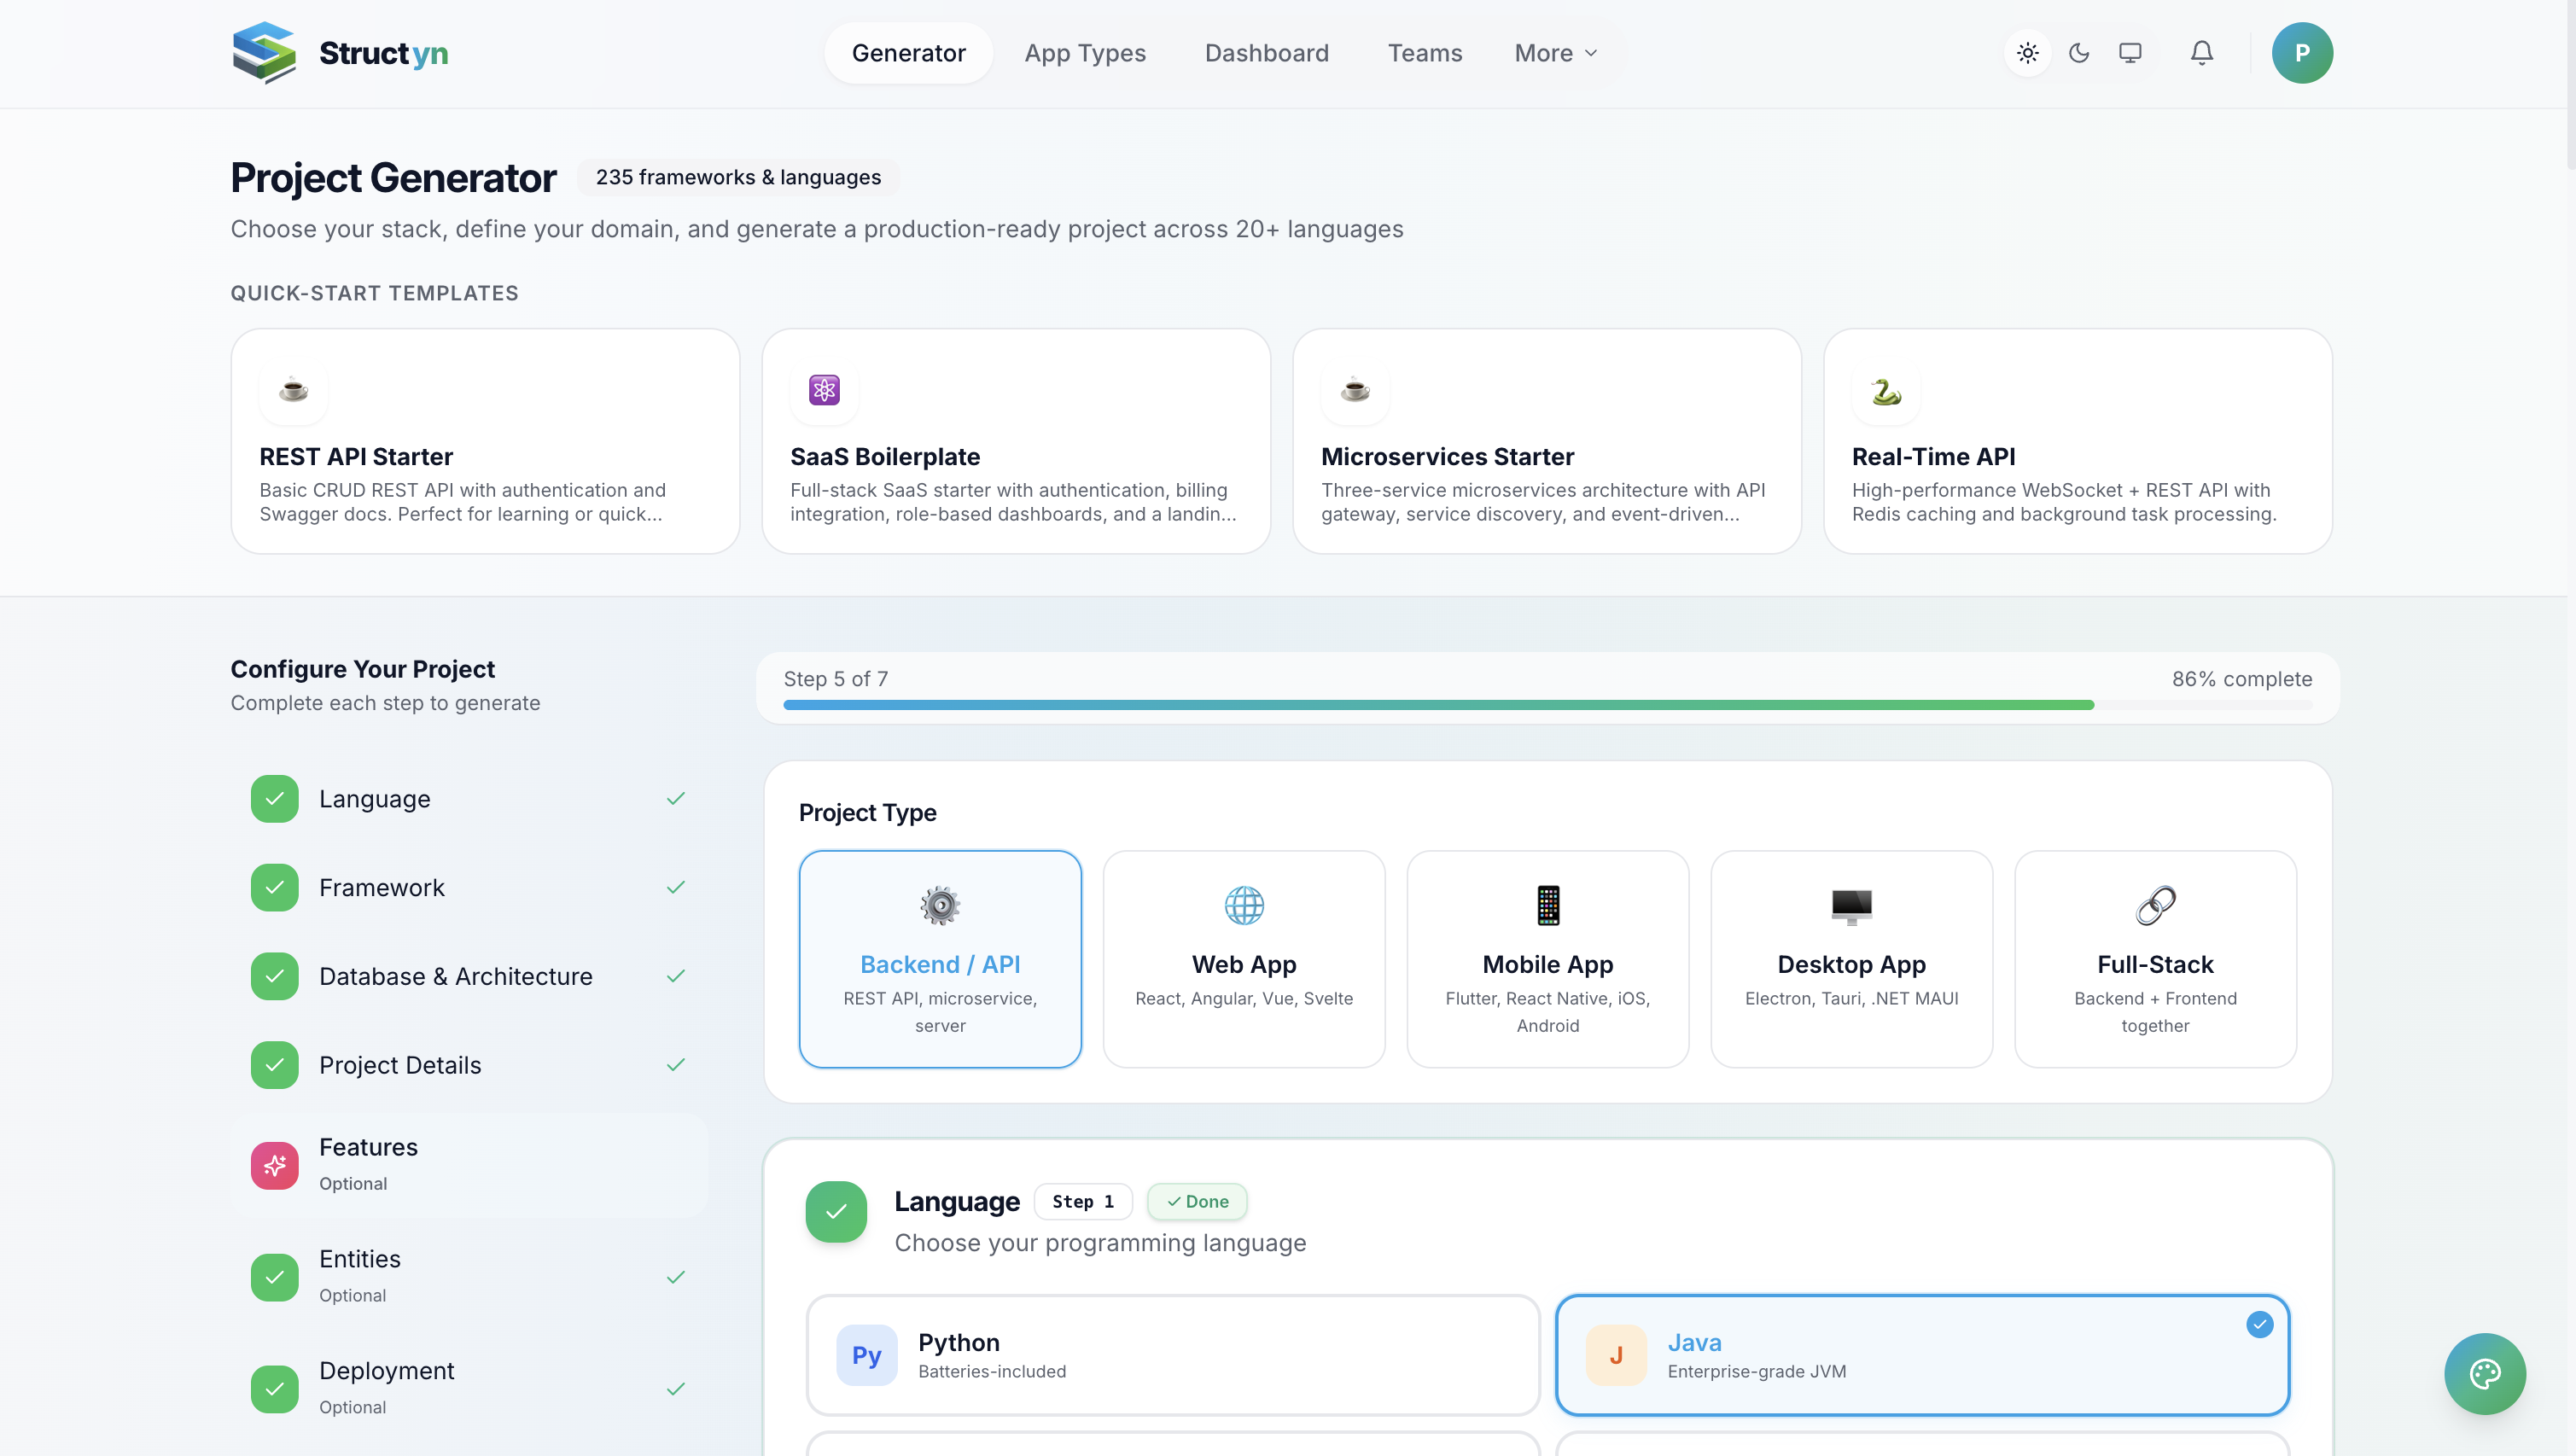The width and height of the screenshot is (2576, 1456).
Task: Switch to dark theme moon icon
Action: [2079, 53]
